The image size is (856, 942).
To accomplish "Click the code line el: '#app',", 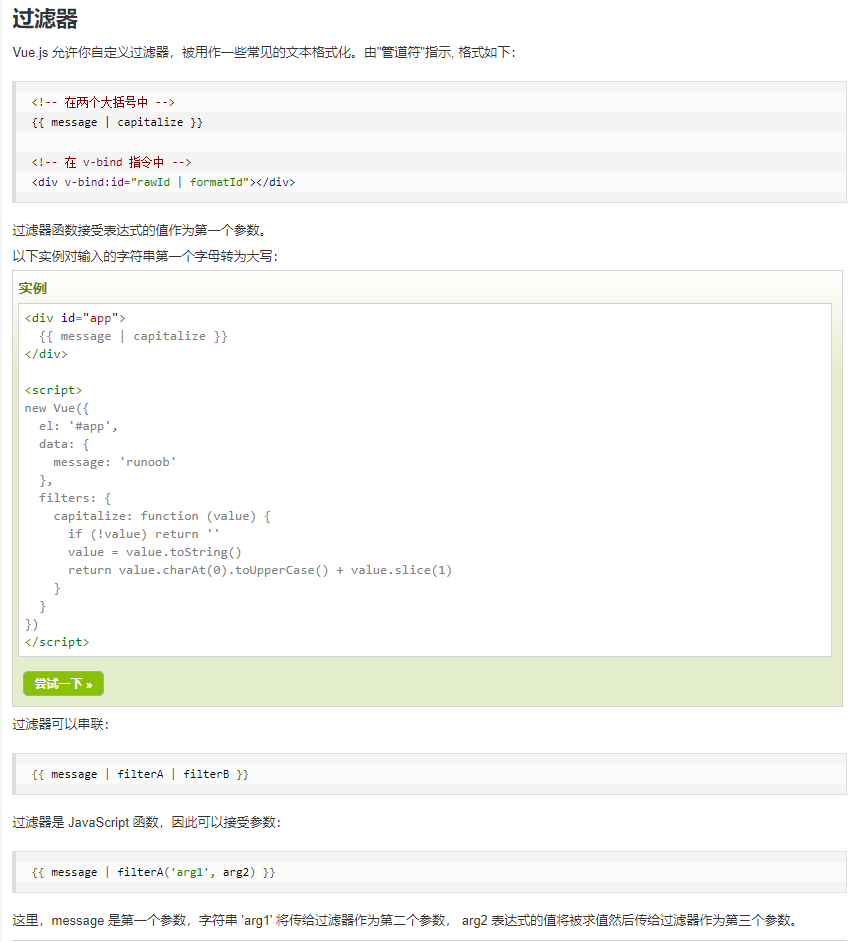I will point(78,426).
